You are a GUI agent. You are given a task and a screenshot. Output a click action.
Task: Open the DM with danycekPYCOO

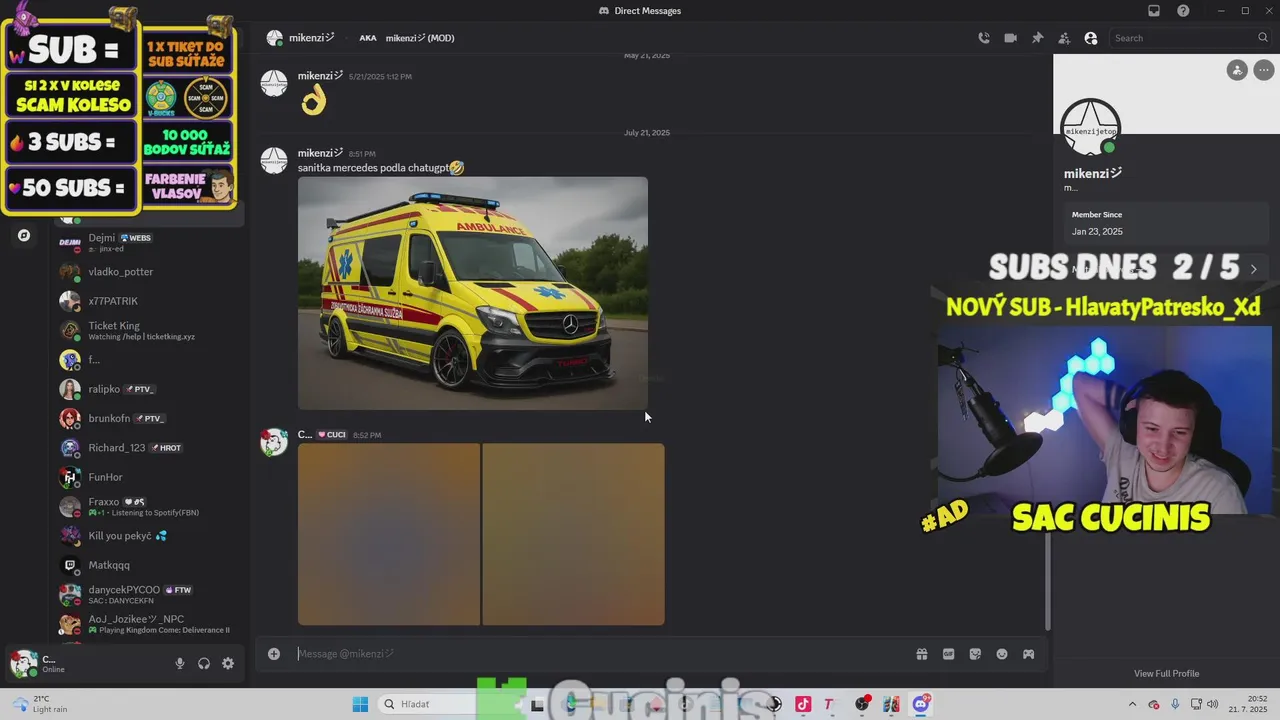147,594
